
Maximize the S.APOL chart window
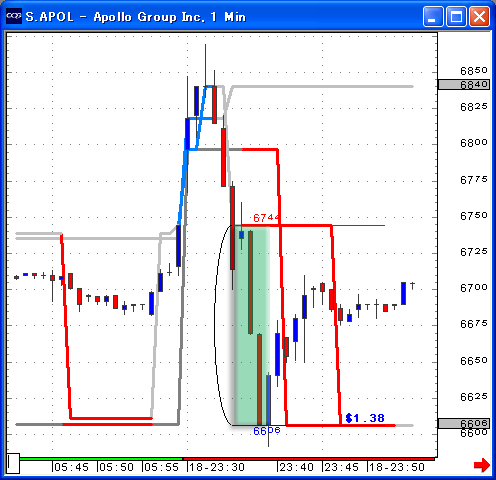click(456, 16)
